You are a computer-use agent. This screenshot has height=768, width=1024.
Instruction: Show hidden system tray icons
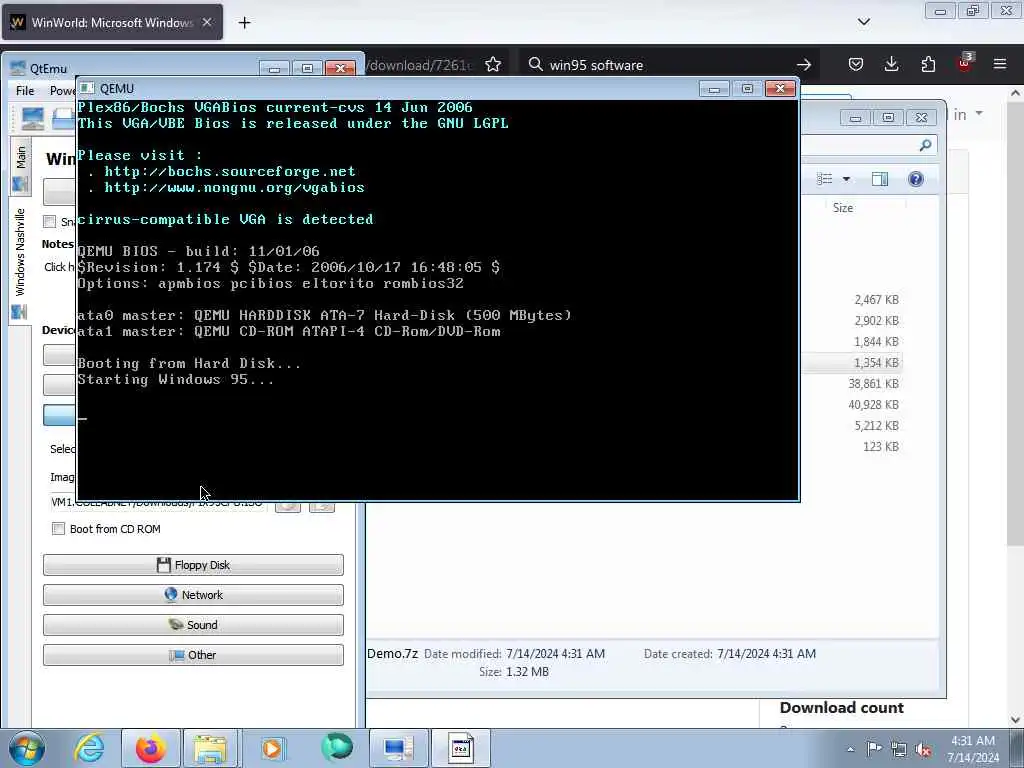coord(850,749)
